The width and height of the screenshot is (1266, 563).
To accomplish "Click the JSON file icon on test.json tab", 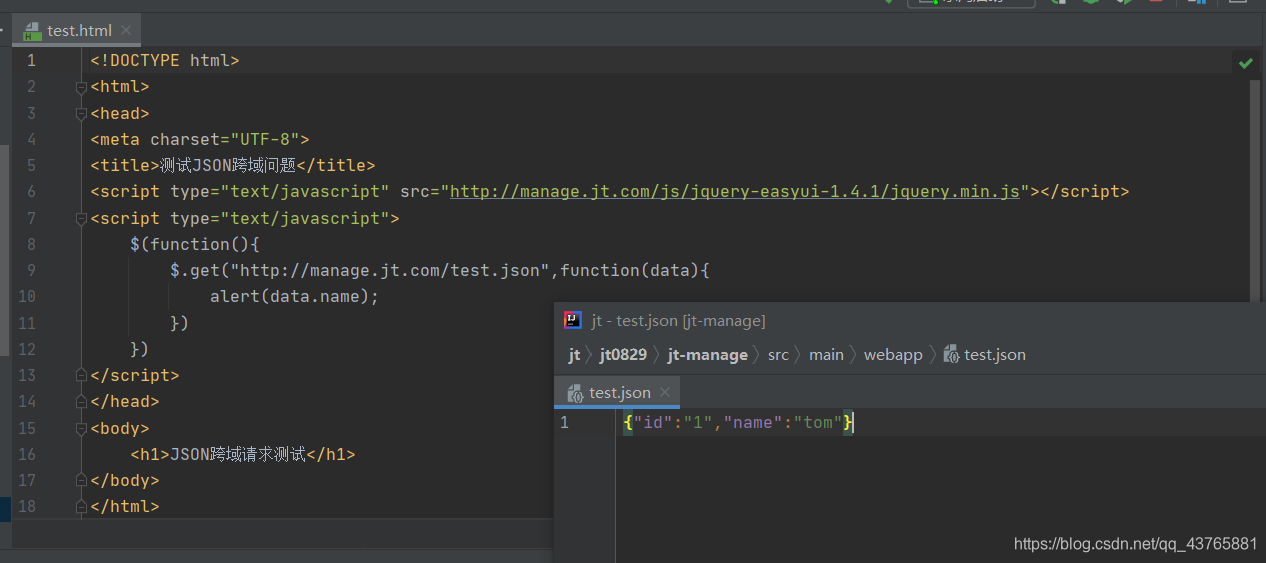I will coord(576,393).
